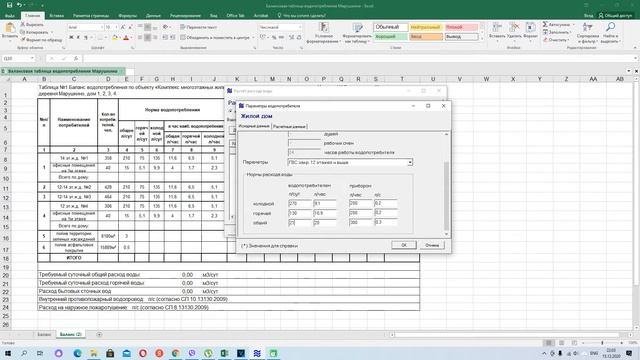Click Copy (Копировать) in clipboard group

[35, 32]
